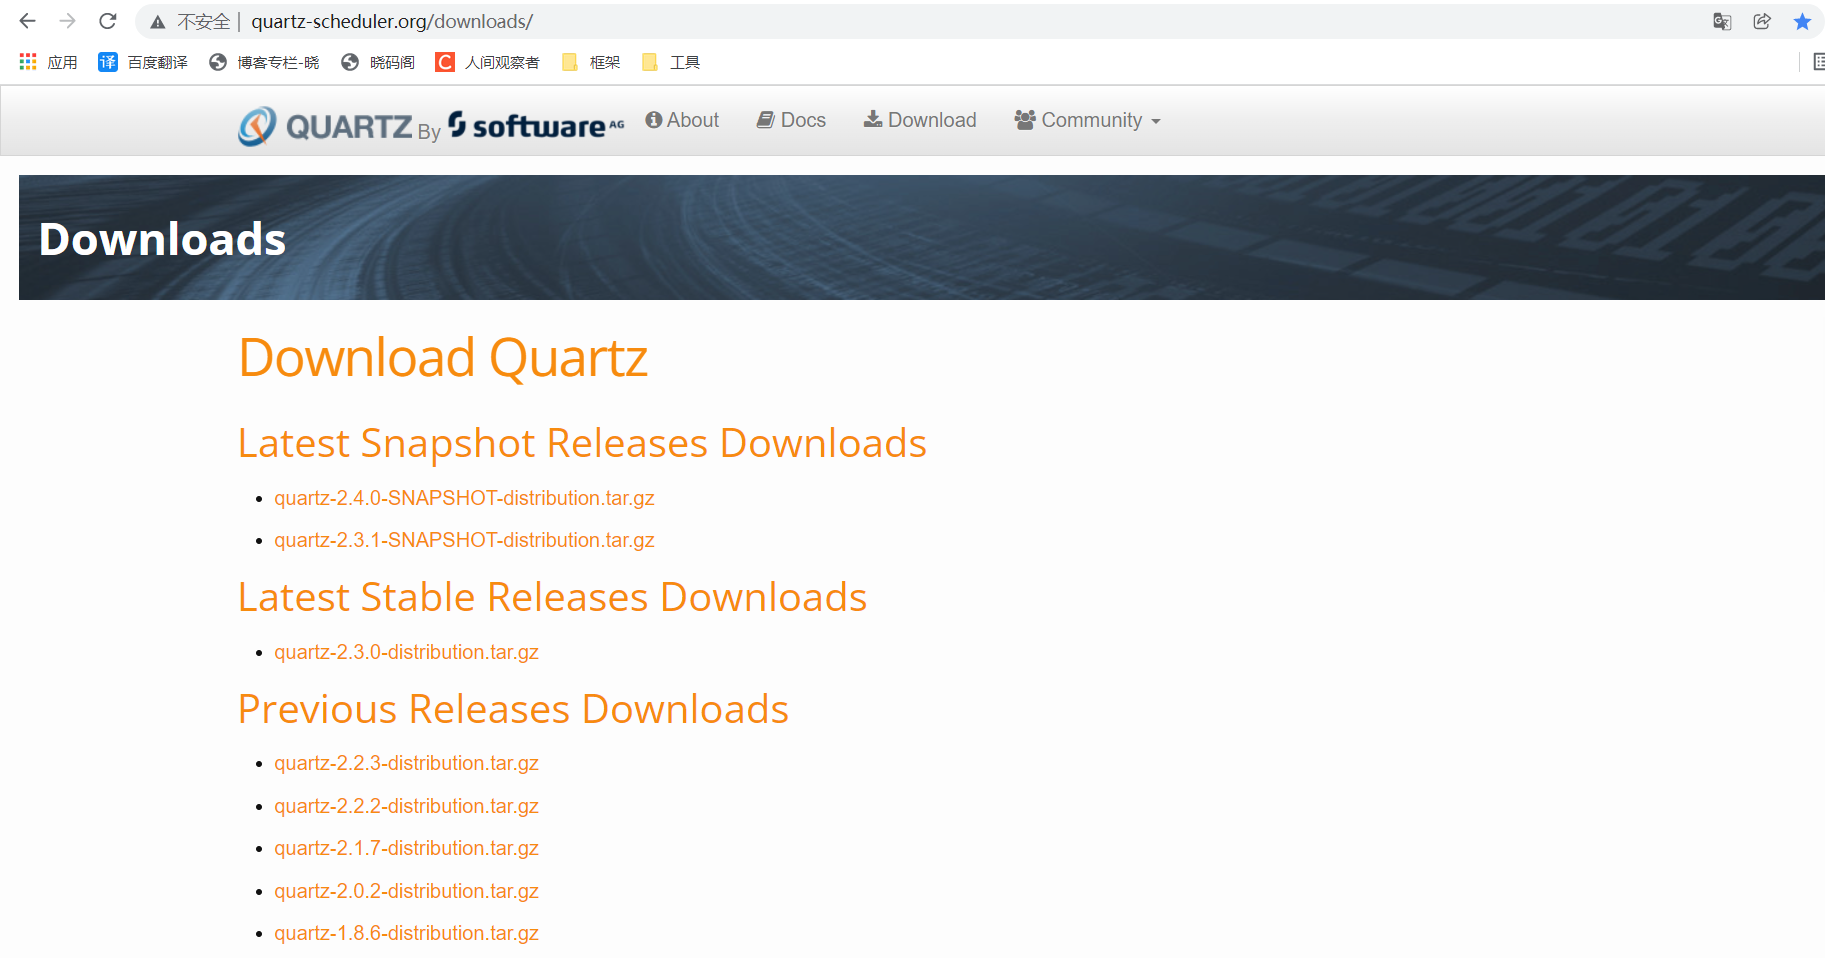1825x958 pixels.
Task: Download quartz-2.4.0-SNAPSHOT-distribution.tar.gz
Action: 464,498
